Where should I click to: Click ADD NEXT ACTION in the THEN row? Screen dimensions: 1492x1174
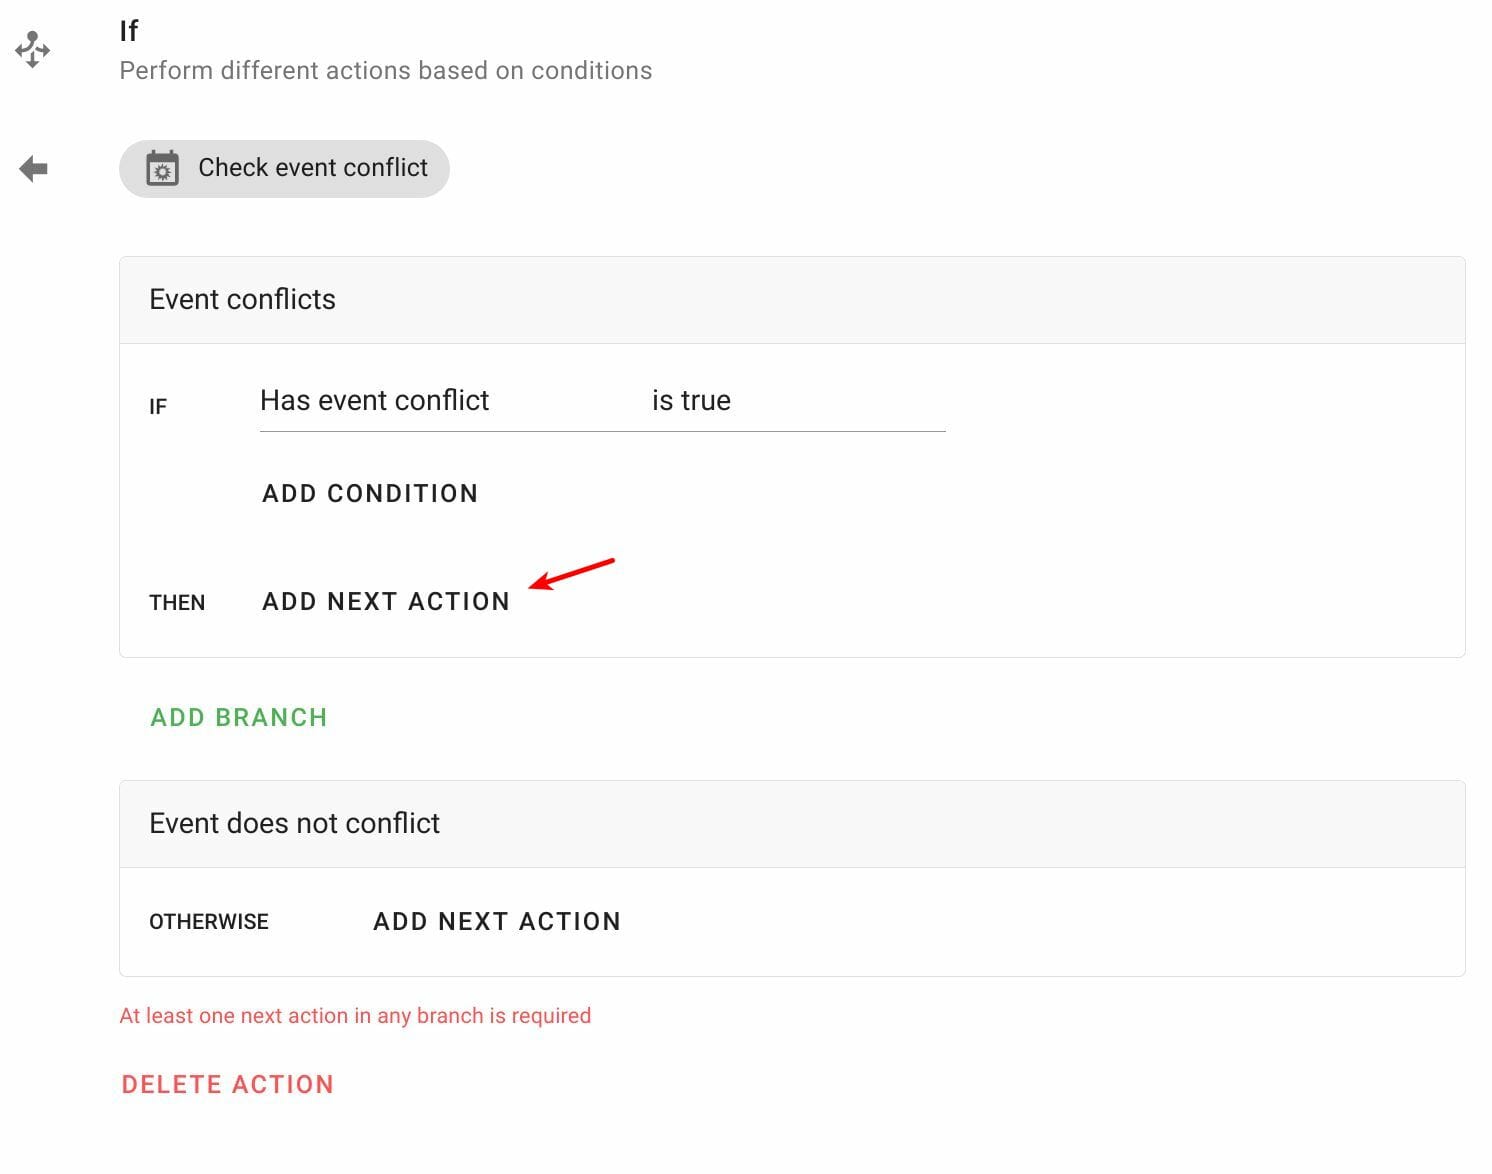click(x=386, y=601)
